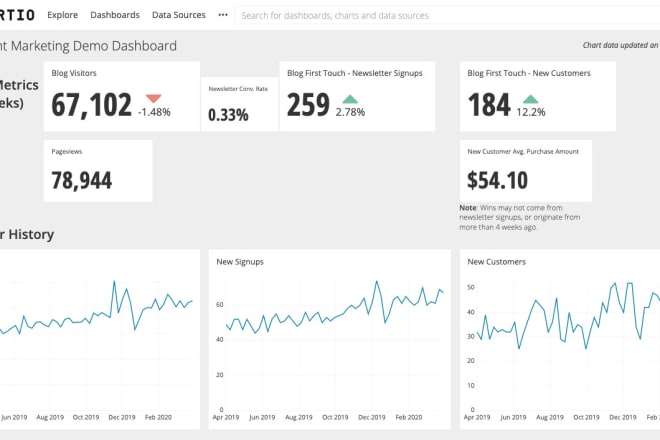Click the Dec 2019 label on New Signups chart
The width and height of the screenshot is (660, 440).
[x=372, y=417]
